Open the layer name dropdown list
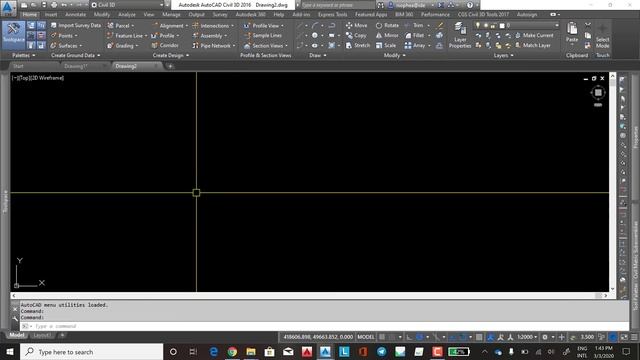The height and width of the screenshot is (360, 640). pyautogui.click(x=516, y=25)
